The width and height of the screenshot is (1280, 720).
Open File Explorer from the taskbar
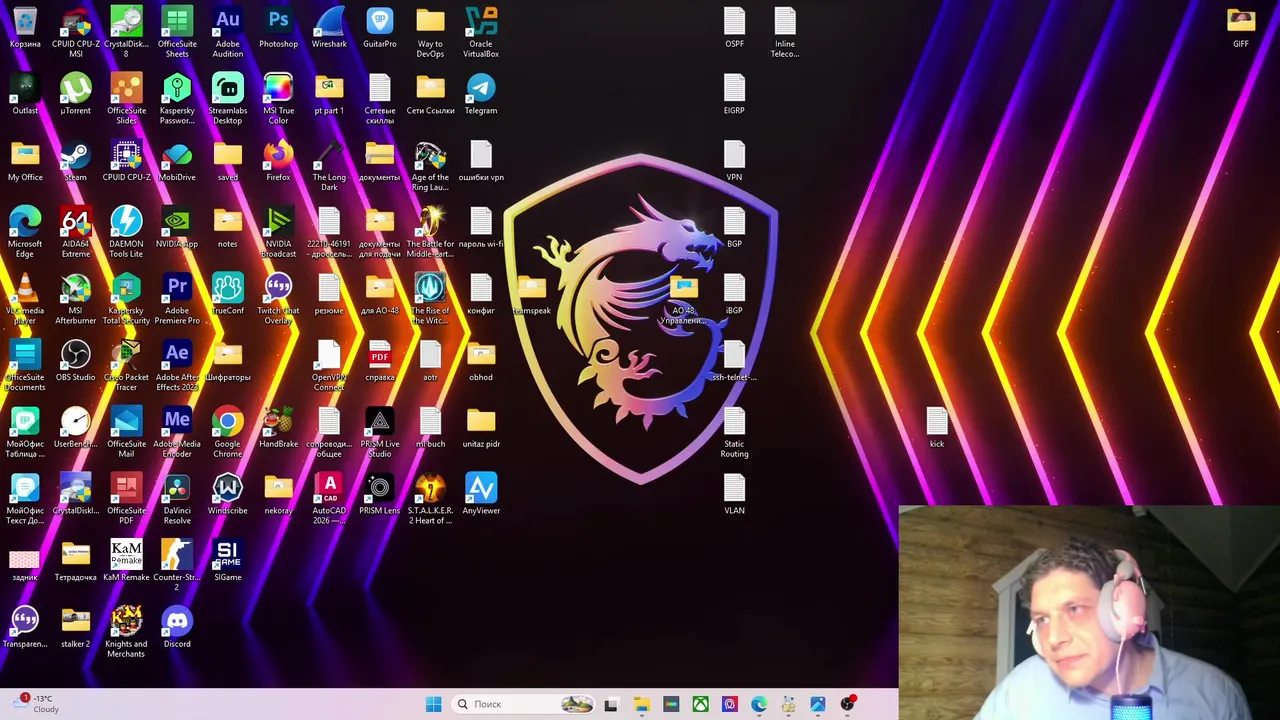pyautogui.click(x=641, y=704)
